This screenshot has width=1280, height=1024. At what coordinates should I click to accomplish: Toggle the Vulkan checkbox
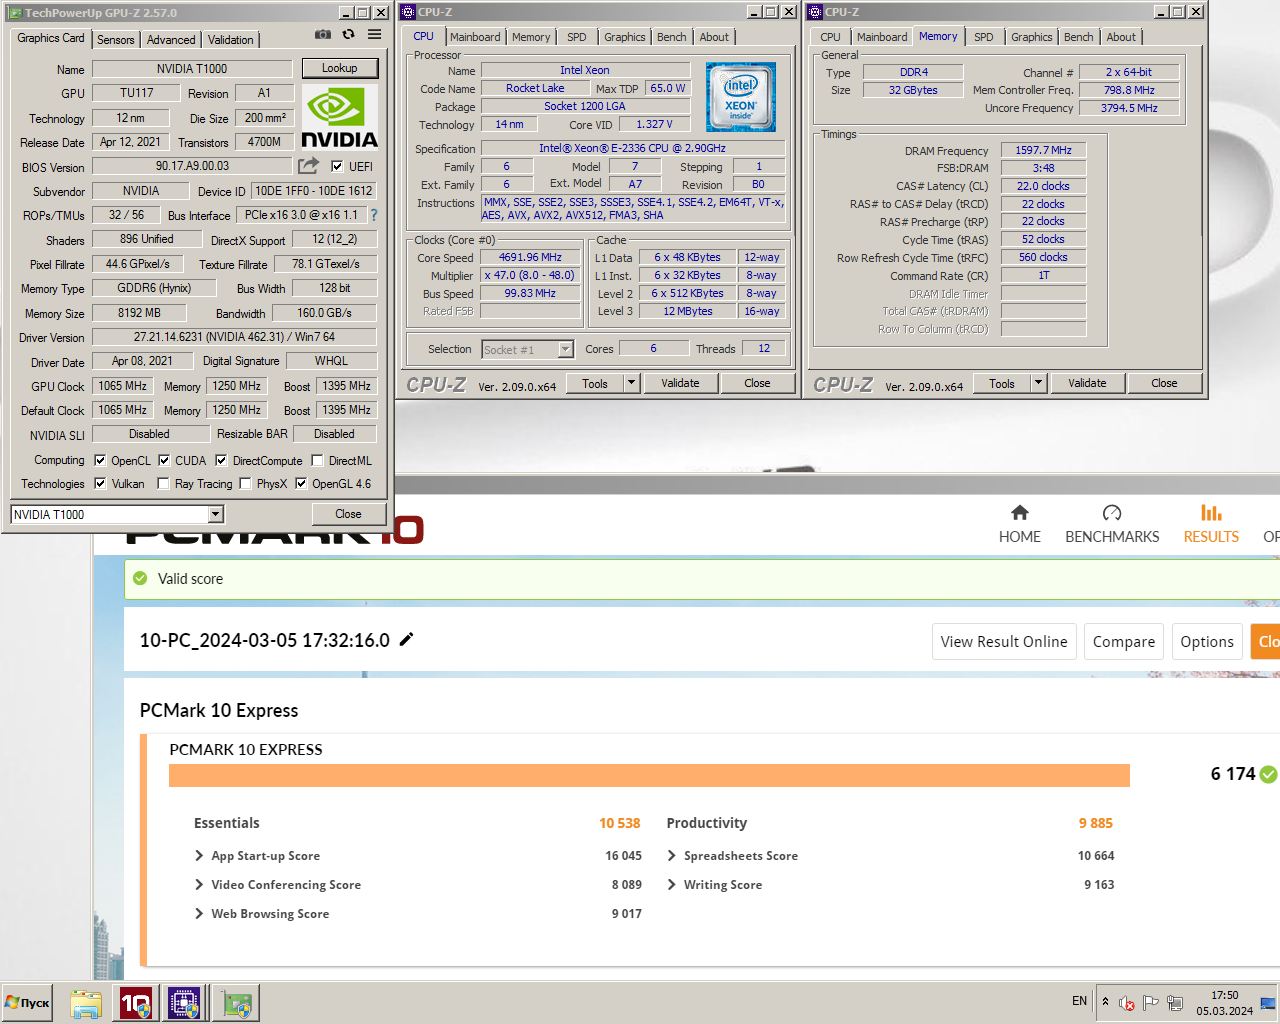[100, 483]
